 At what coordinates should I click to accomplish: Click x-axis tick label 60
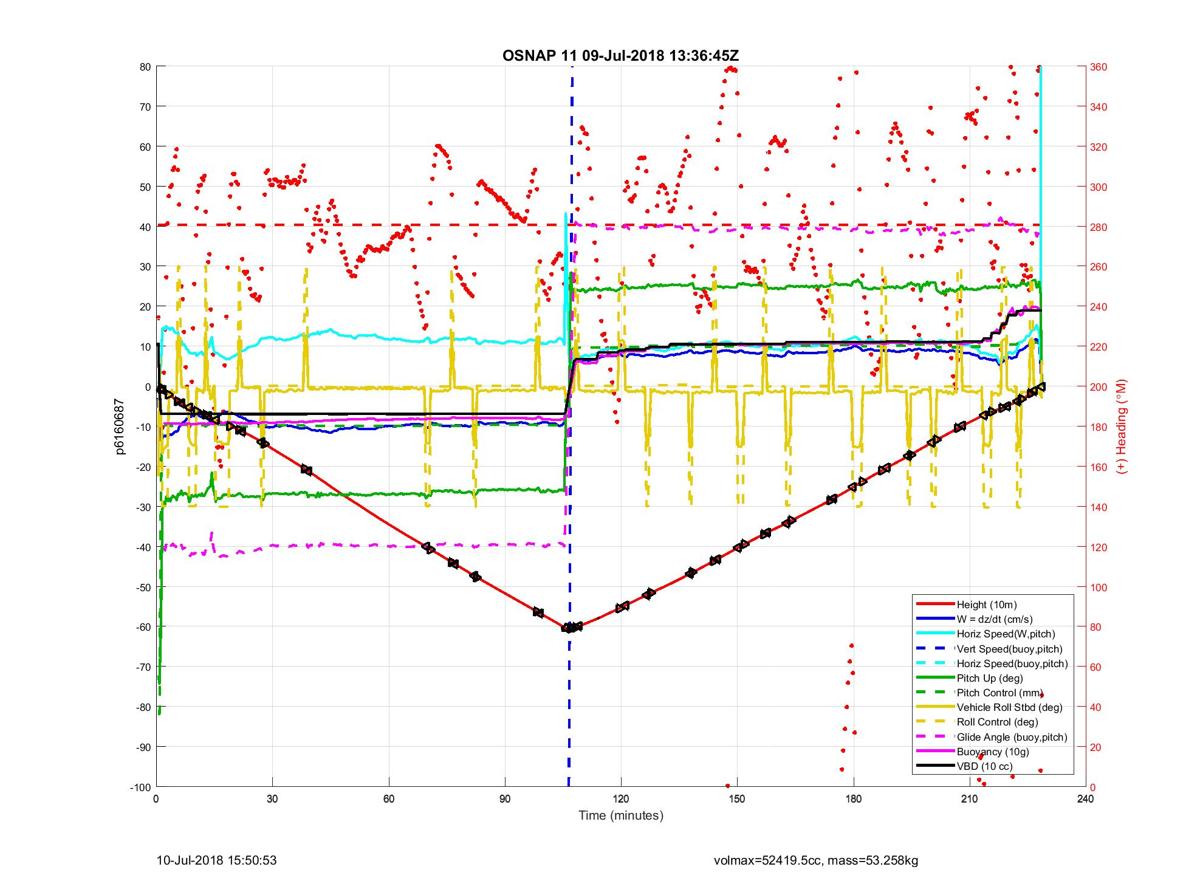388,799
